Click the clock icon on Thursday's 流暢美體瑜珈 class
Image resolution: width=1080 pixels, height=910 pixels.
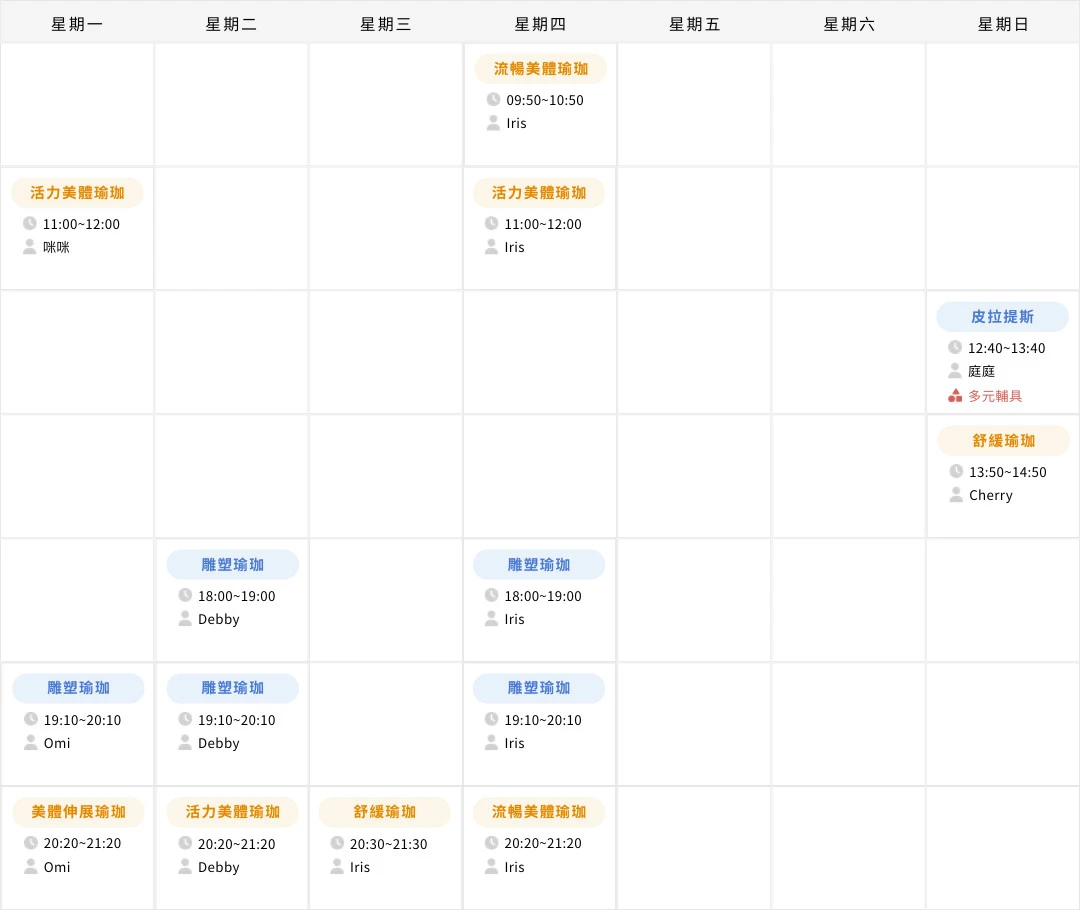[x=491, y=100]
